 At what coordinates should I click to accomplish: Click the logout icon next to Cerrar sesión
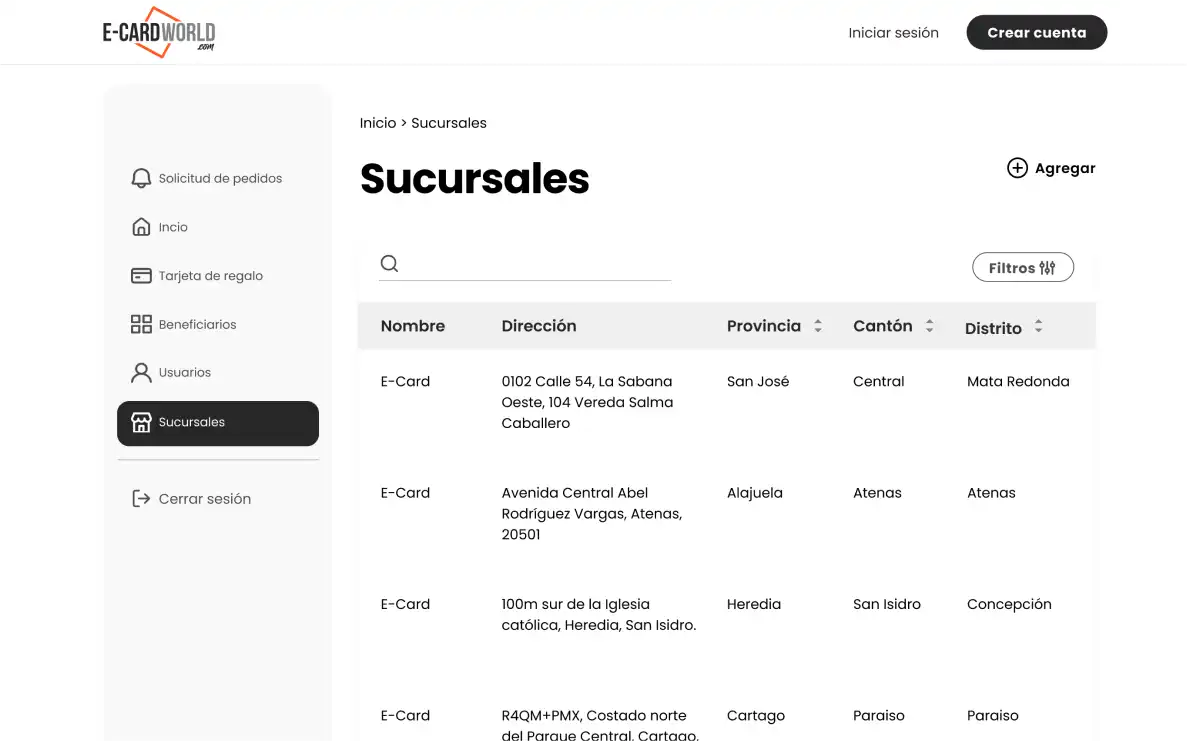141,498
